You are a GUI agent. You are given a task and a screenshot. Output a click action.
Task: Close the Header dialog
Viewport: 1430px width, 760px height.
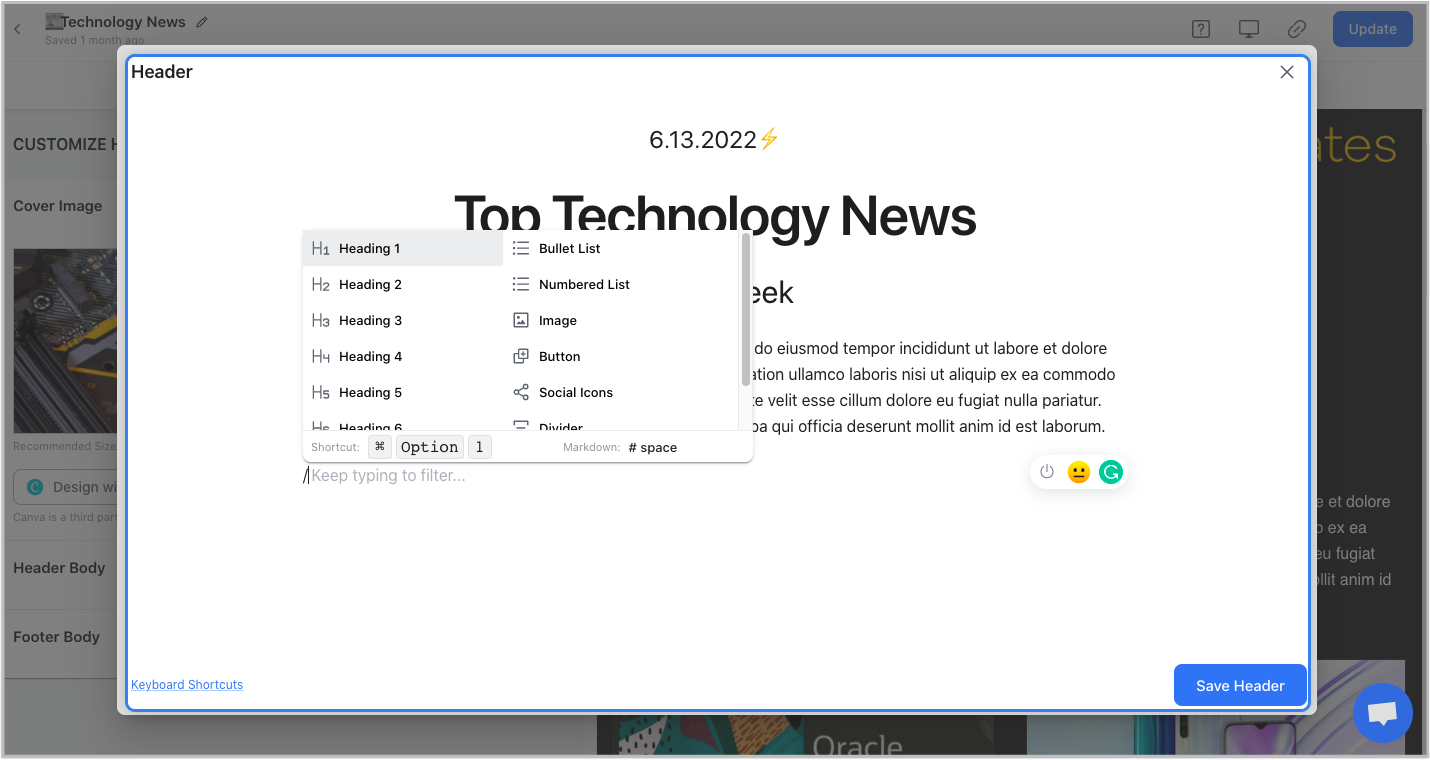pyautogui.click(x=1287, y=72)
